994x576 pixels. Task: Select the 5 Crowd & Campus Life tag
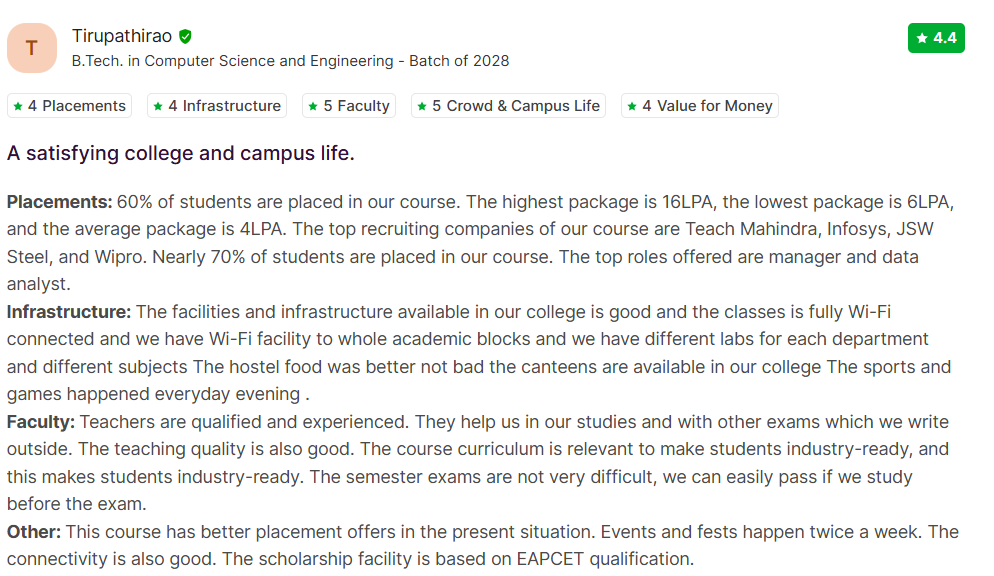coord(508,106)
